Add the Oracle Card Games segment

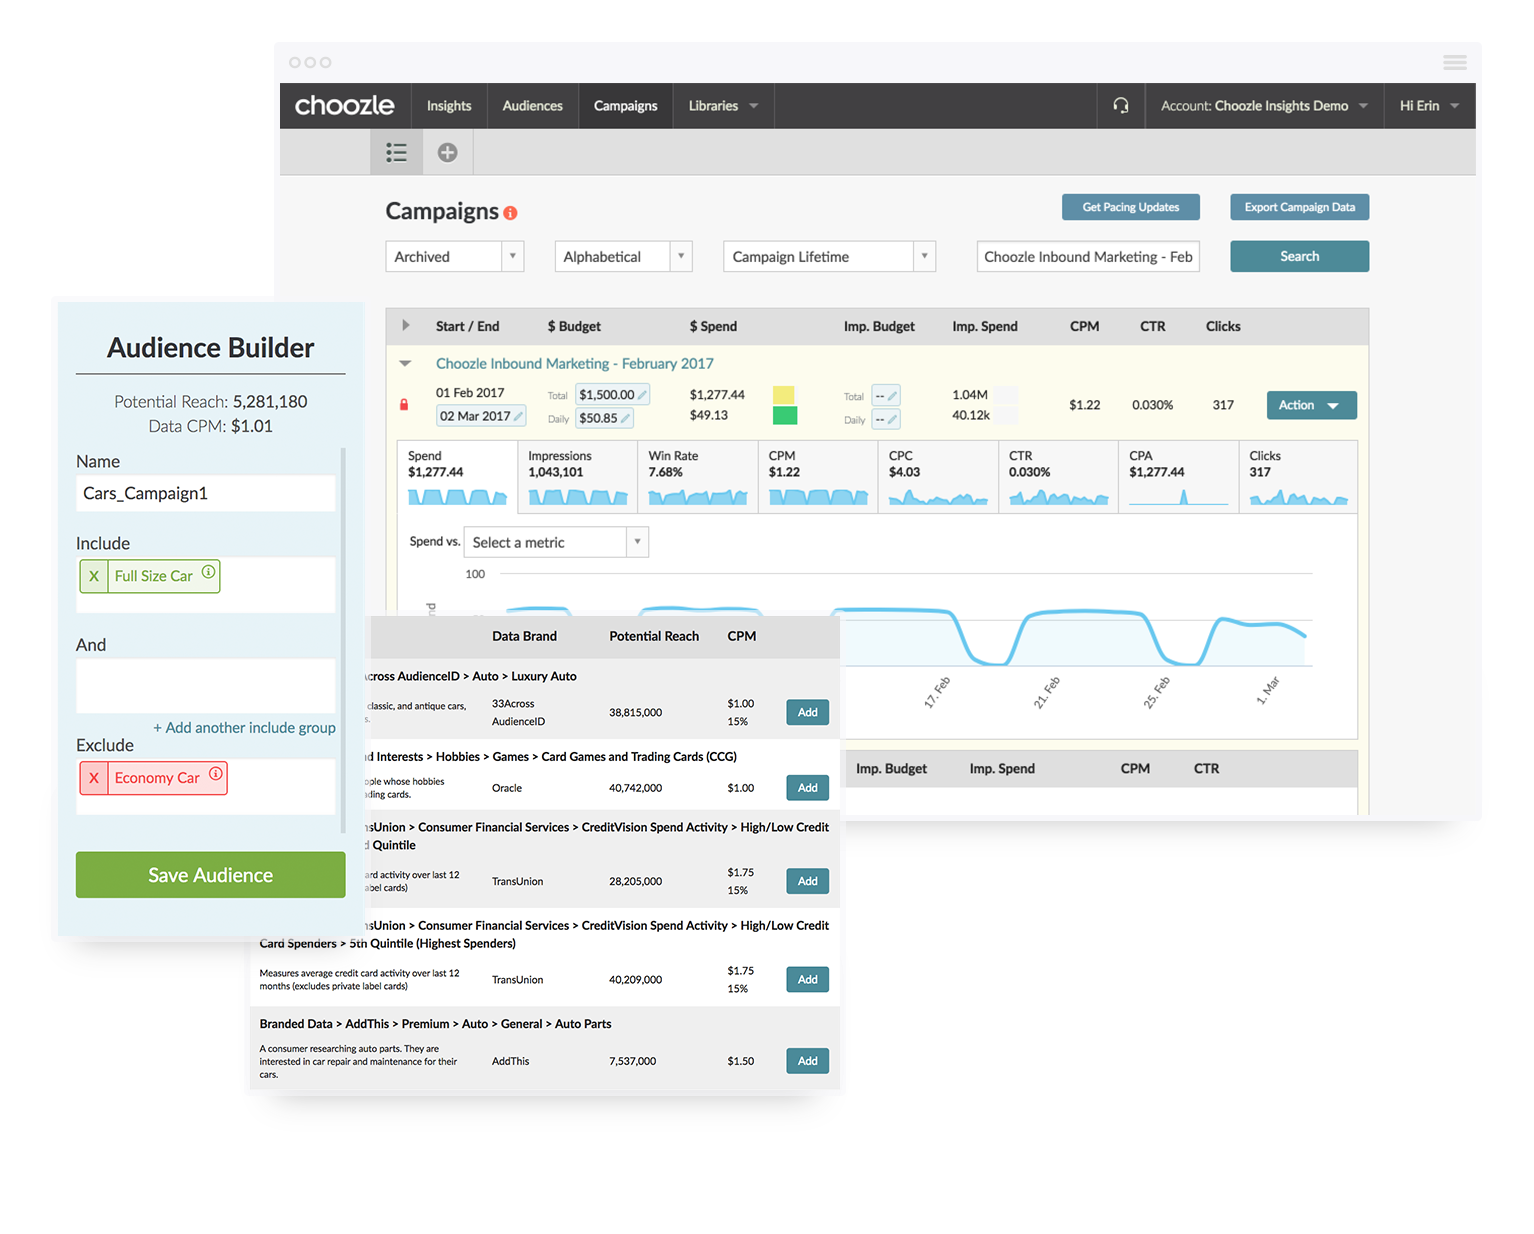(x=808, y=788)
